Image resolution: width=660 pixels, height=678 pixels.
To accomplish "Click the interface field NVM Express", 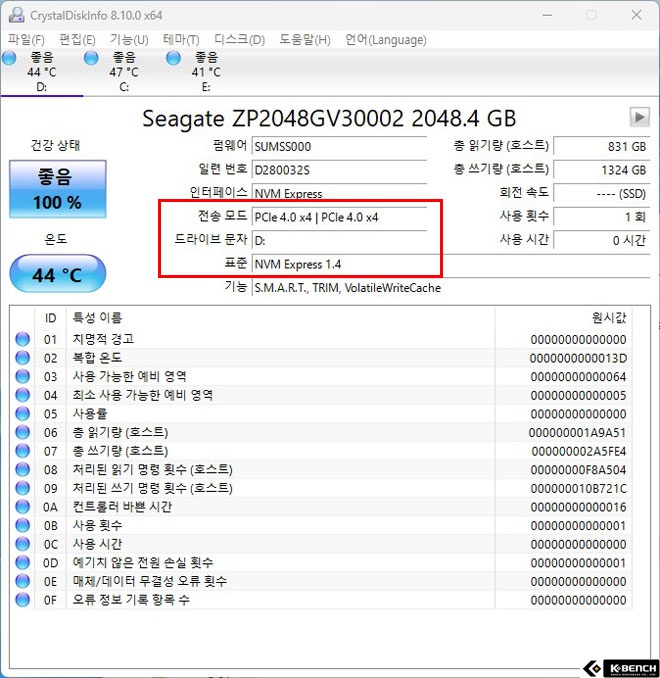I will pos(339,193).
